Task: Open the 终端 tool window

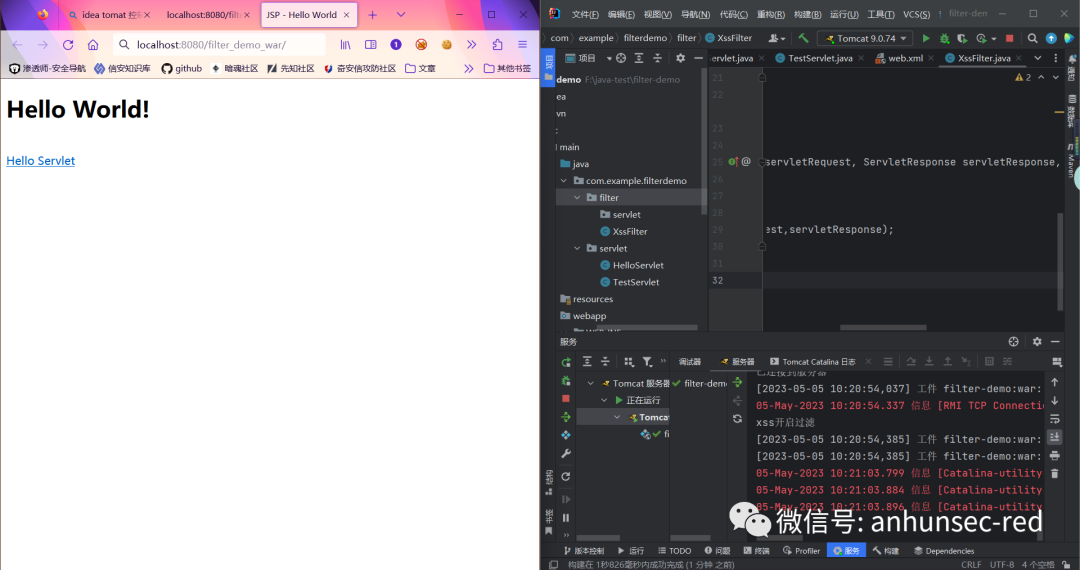Action: [756, 551]
